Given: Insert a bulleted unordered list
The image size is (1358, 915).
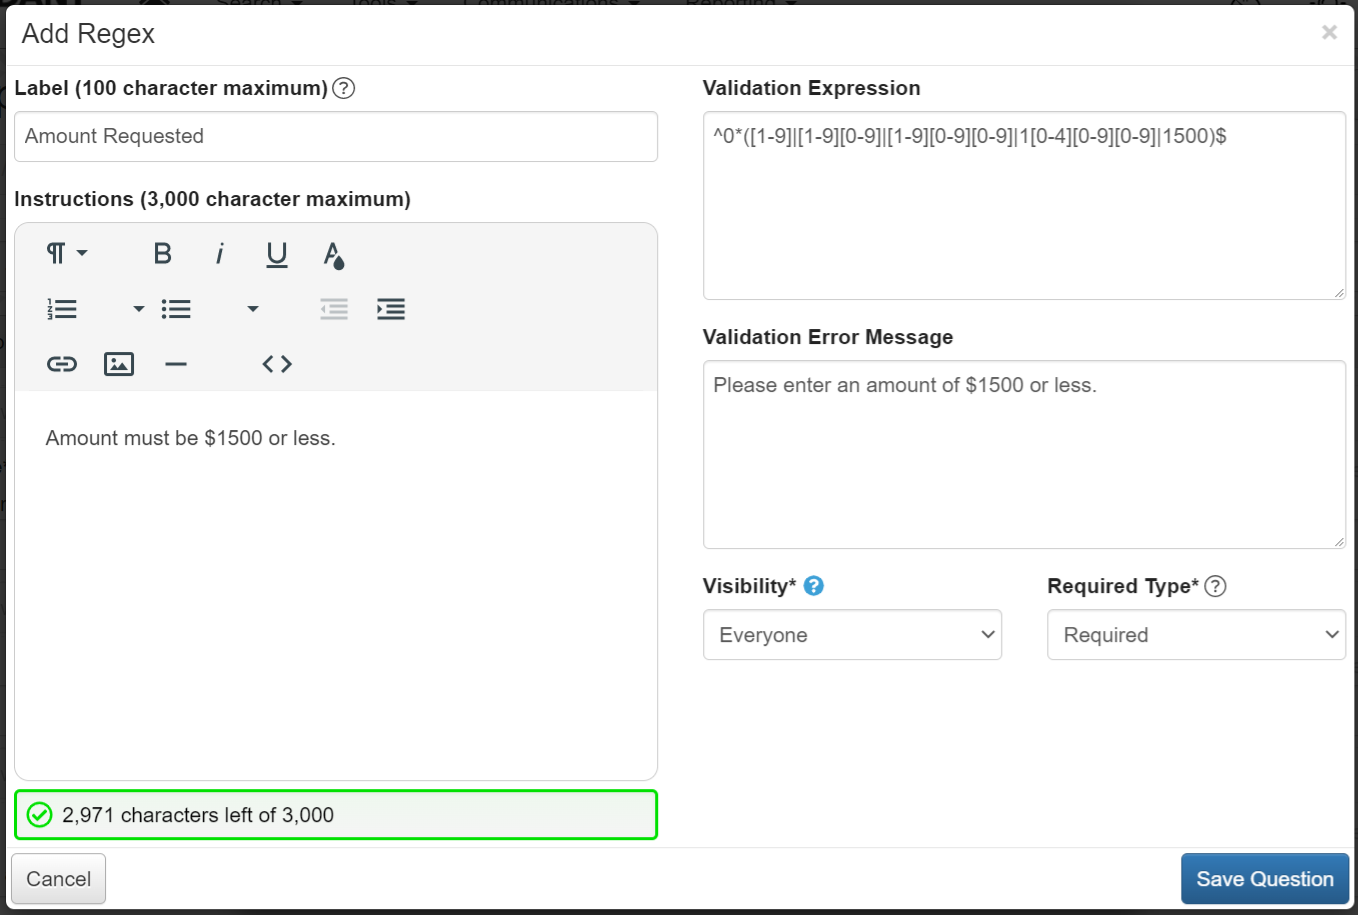Looking at the screenshot, I should coord(176,309).
